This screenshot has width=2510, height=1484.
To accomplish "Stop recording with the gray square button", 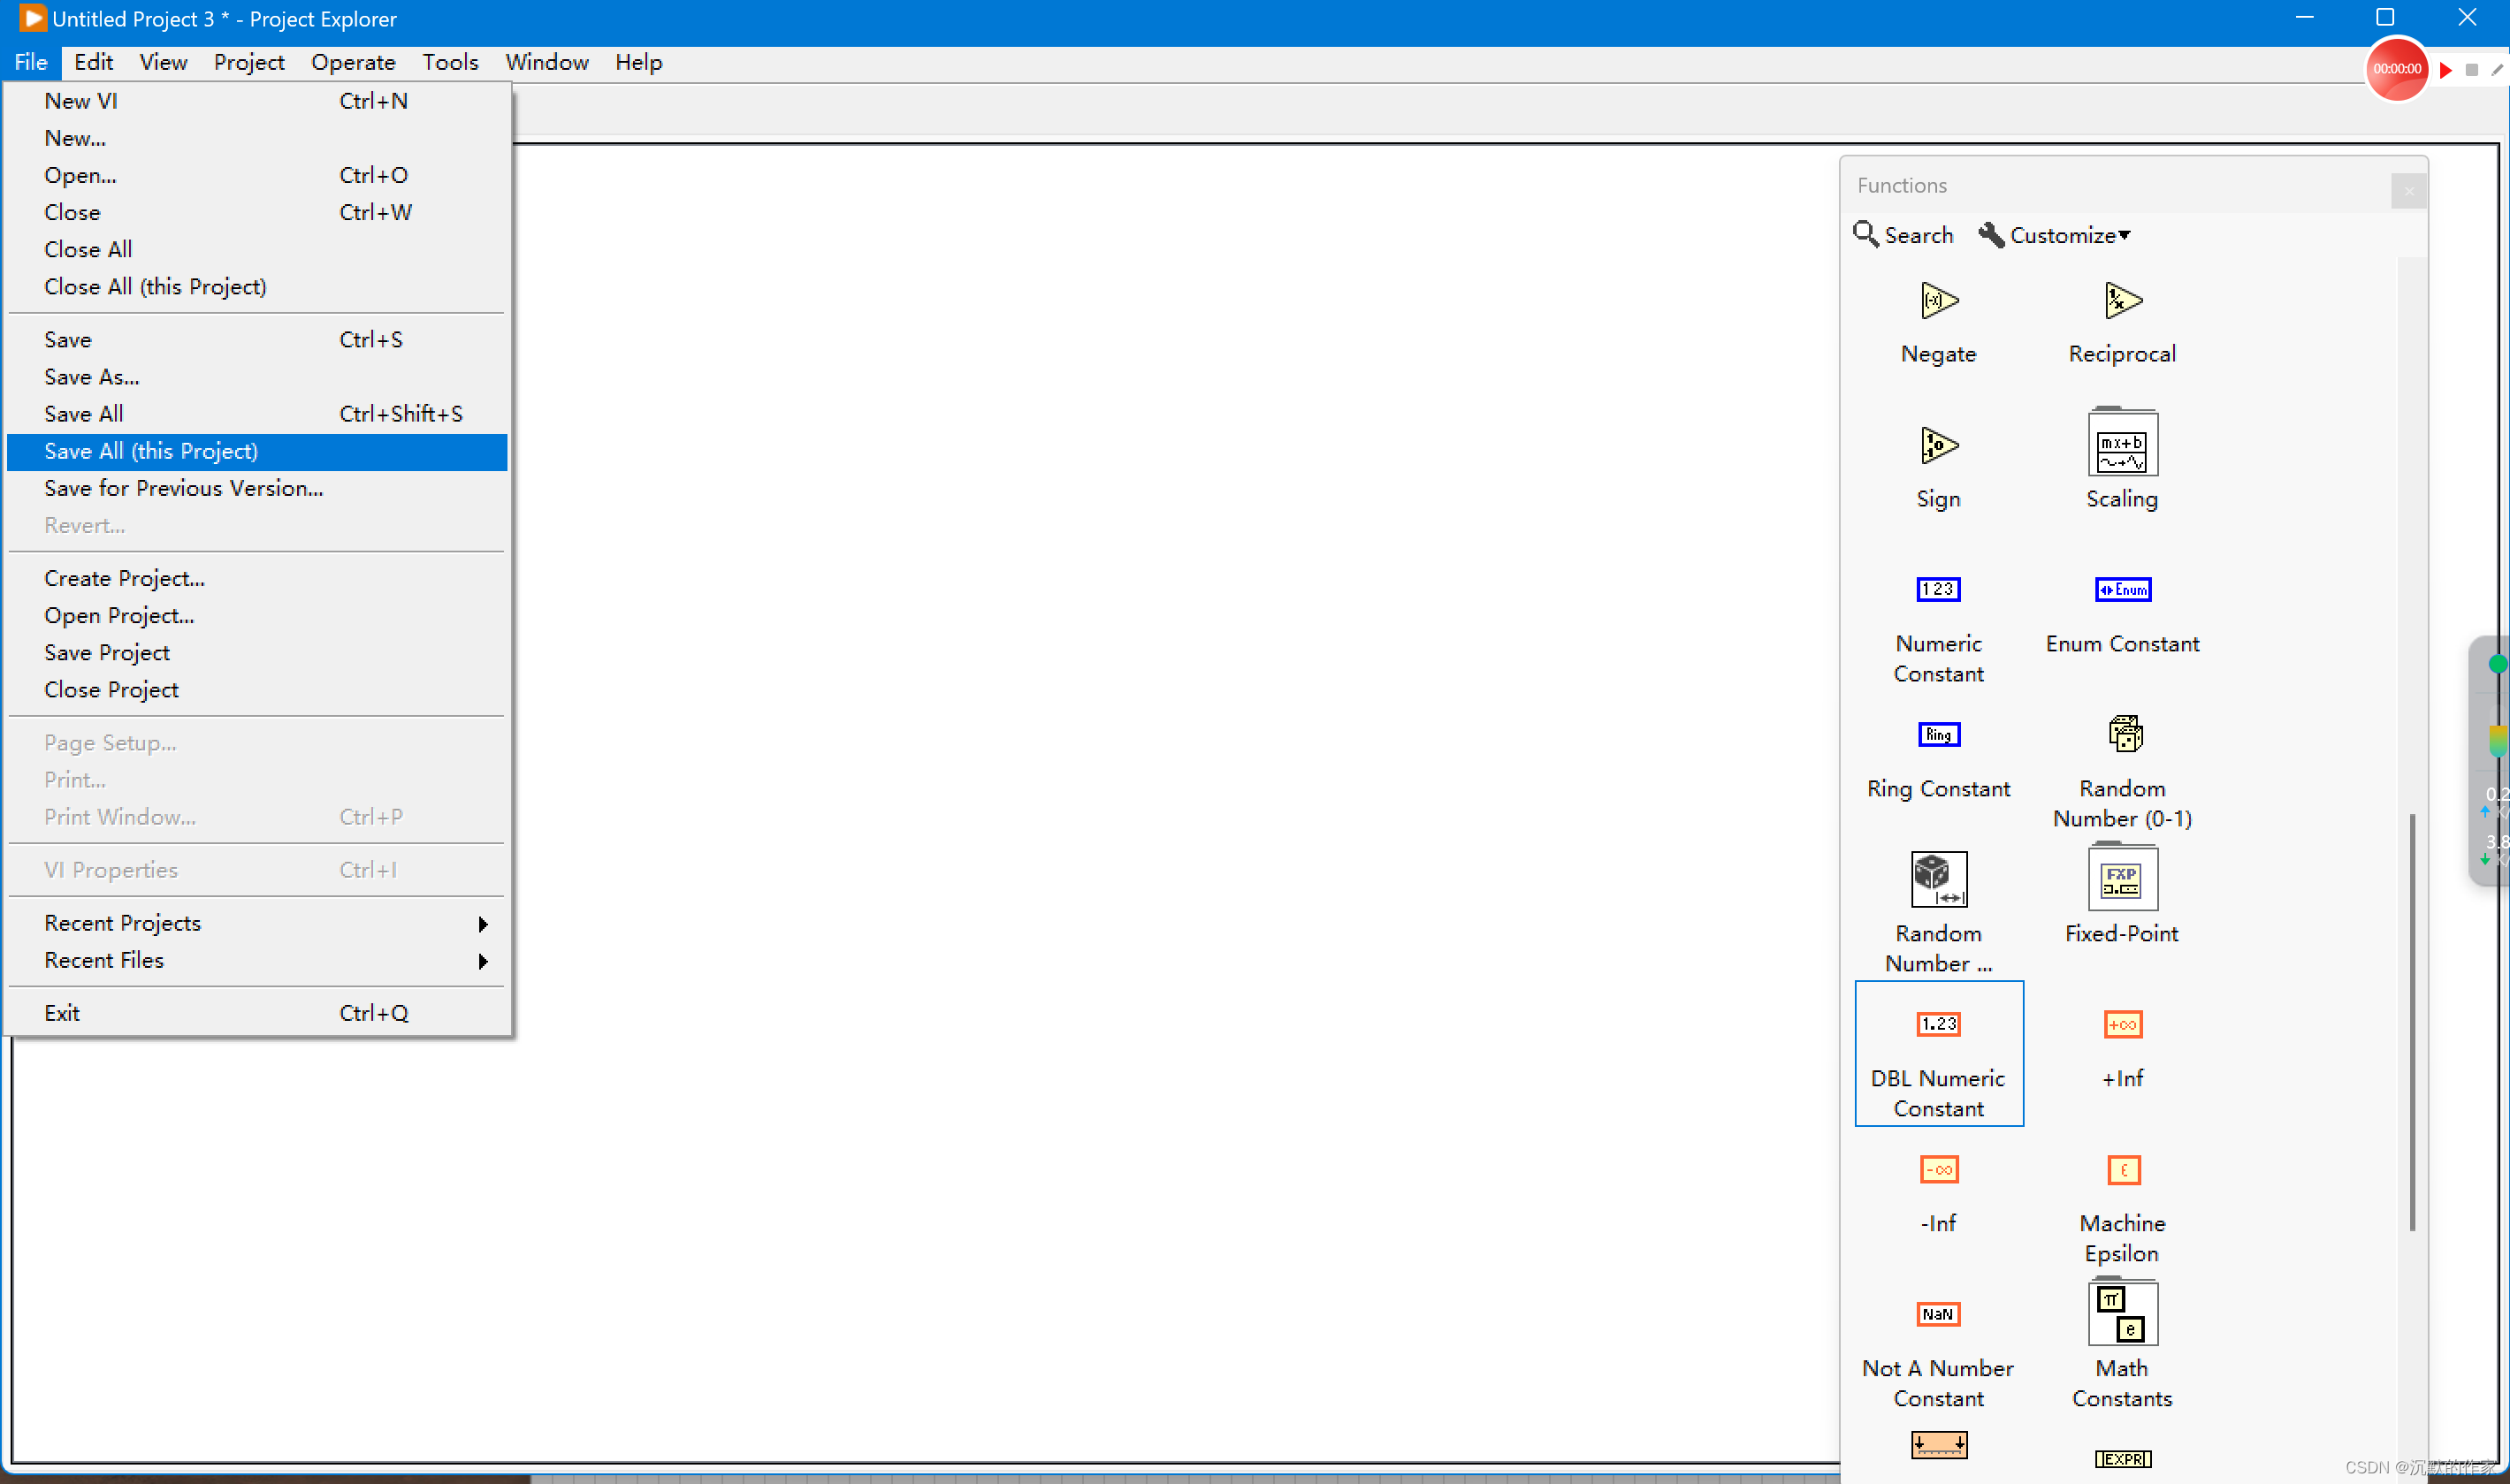I will tap(2471, 70).
